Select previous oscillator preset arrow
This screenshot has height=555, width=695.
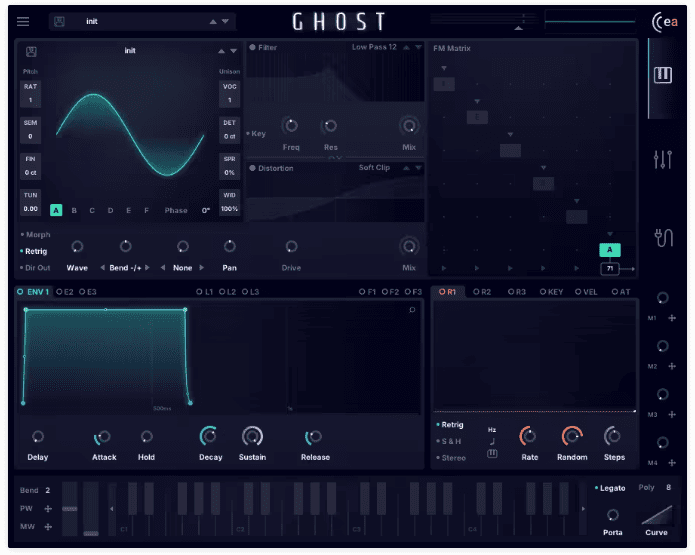point(221,51)
